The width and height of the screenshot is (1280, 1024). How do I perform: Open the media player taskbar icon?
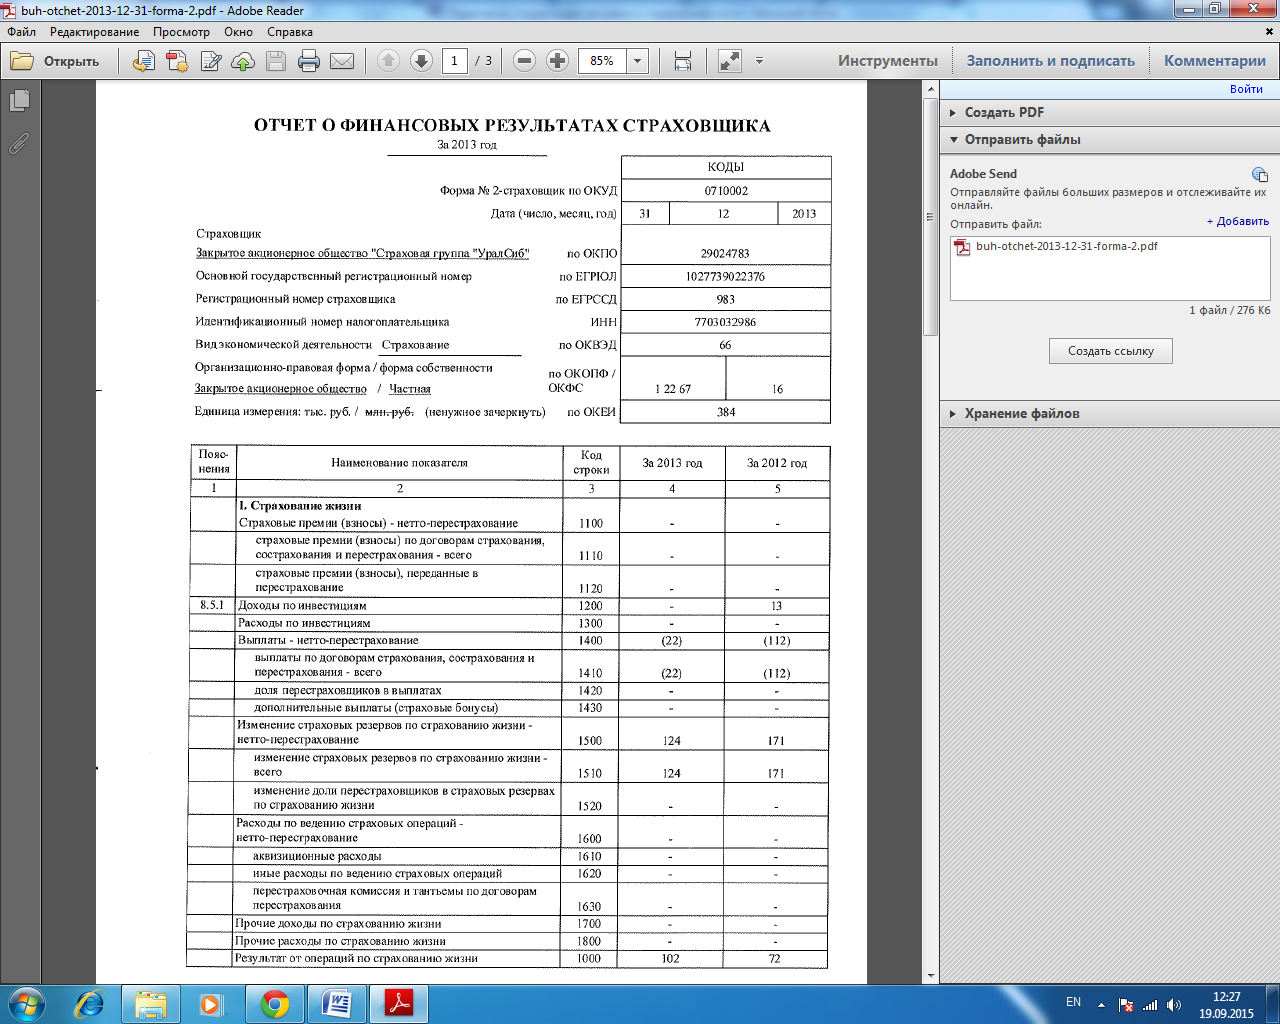pyautogui.click(x=210, y=1003)
